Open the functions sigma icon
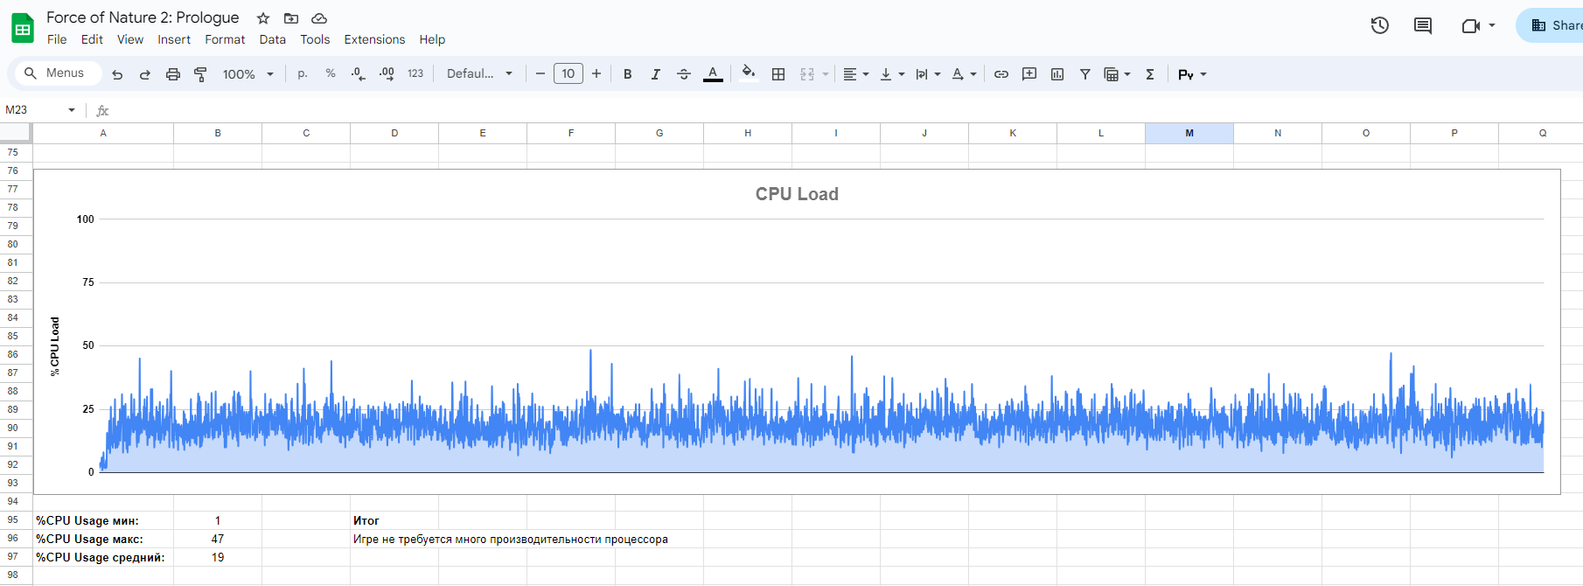The width and height of the screenshot is (1583, 586). 1150,74
